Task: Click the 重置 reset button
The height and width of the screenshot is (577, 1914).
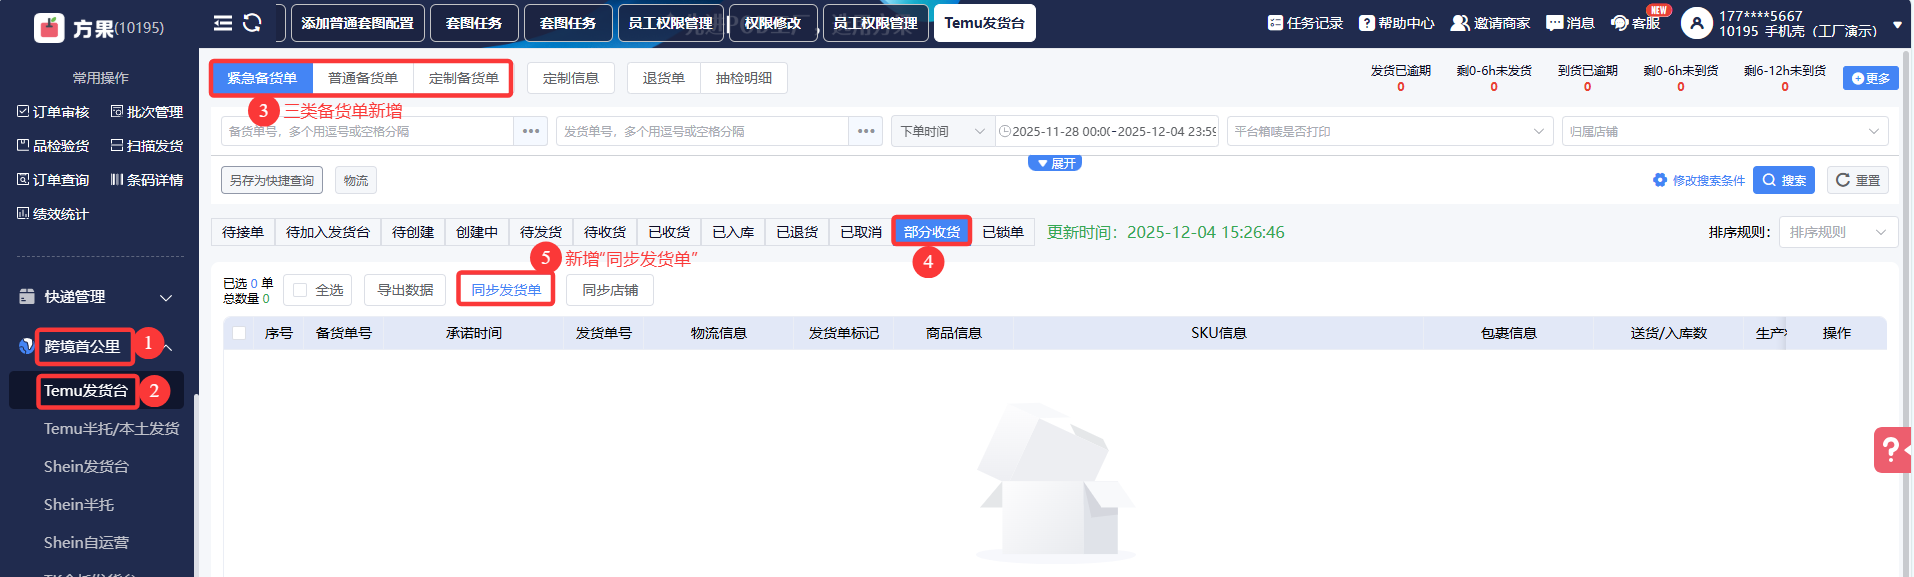Action: (x=1858, y=180)
